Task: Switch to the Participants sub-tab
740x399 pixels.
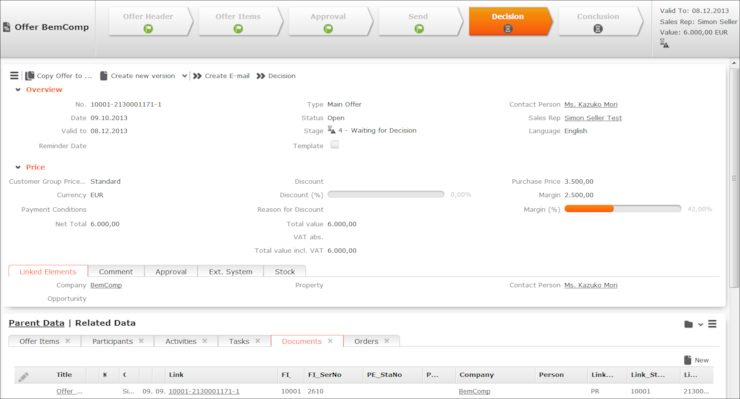Action: coord(112,341)
